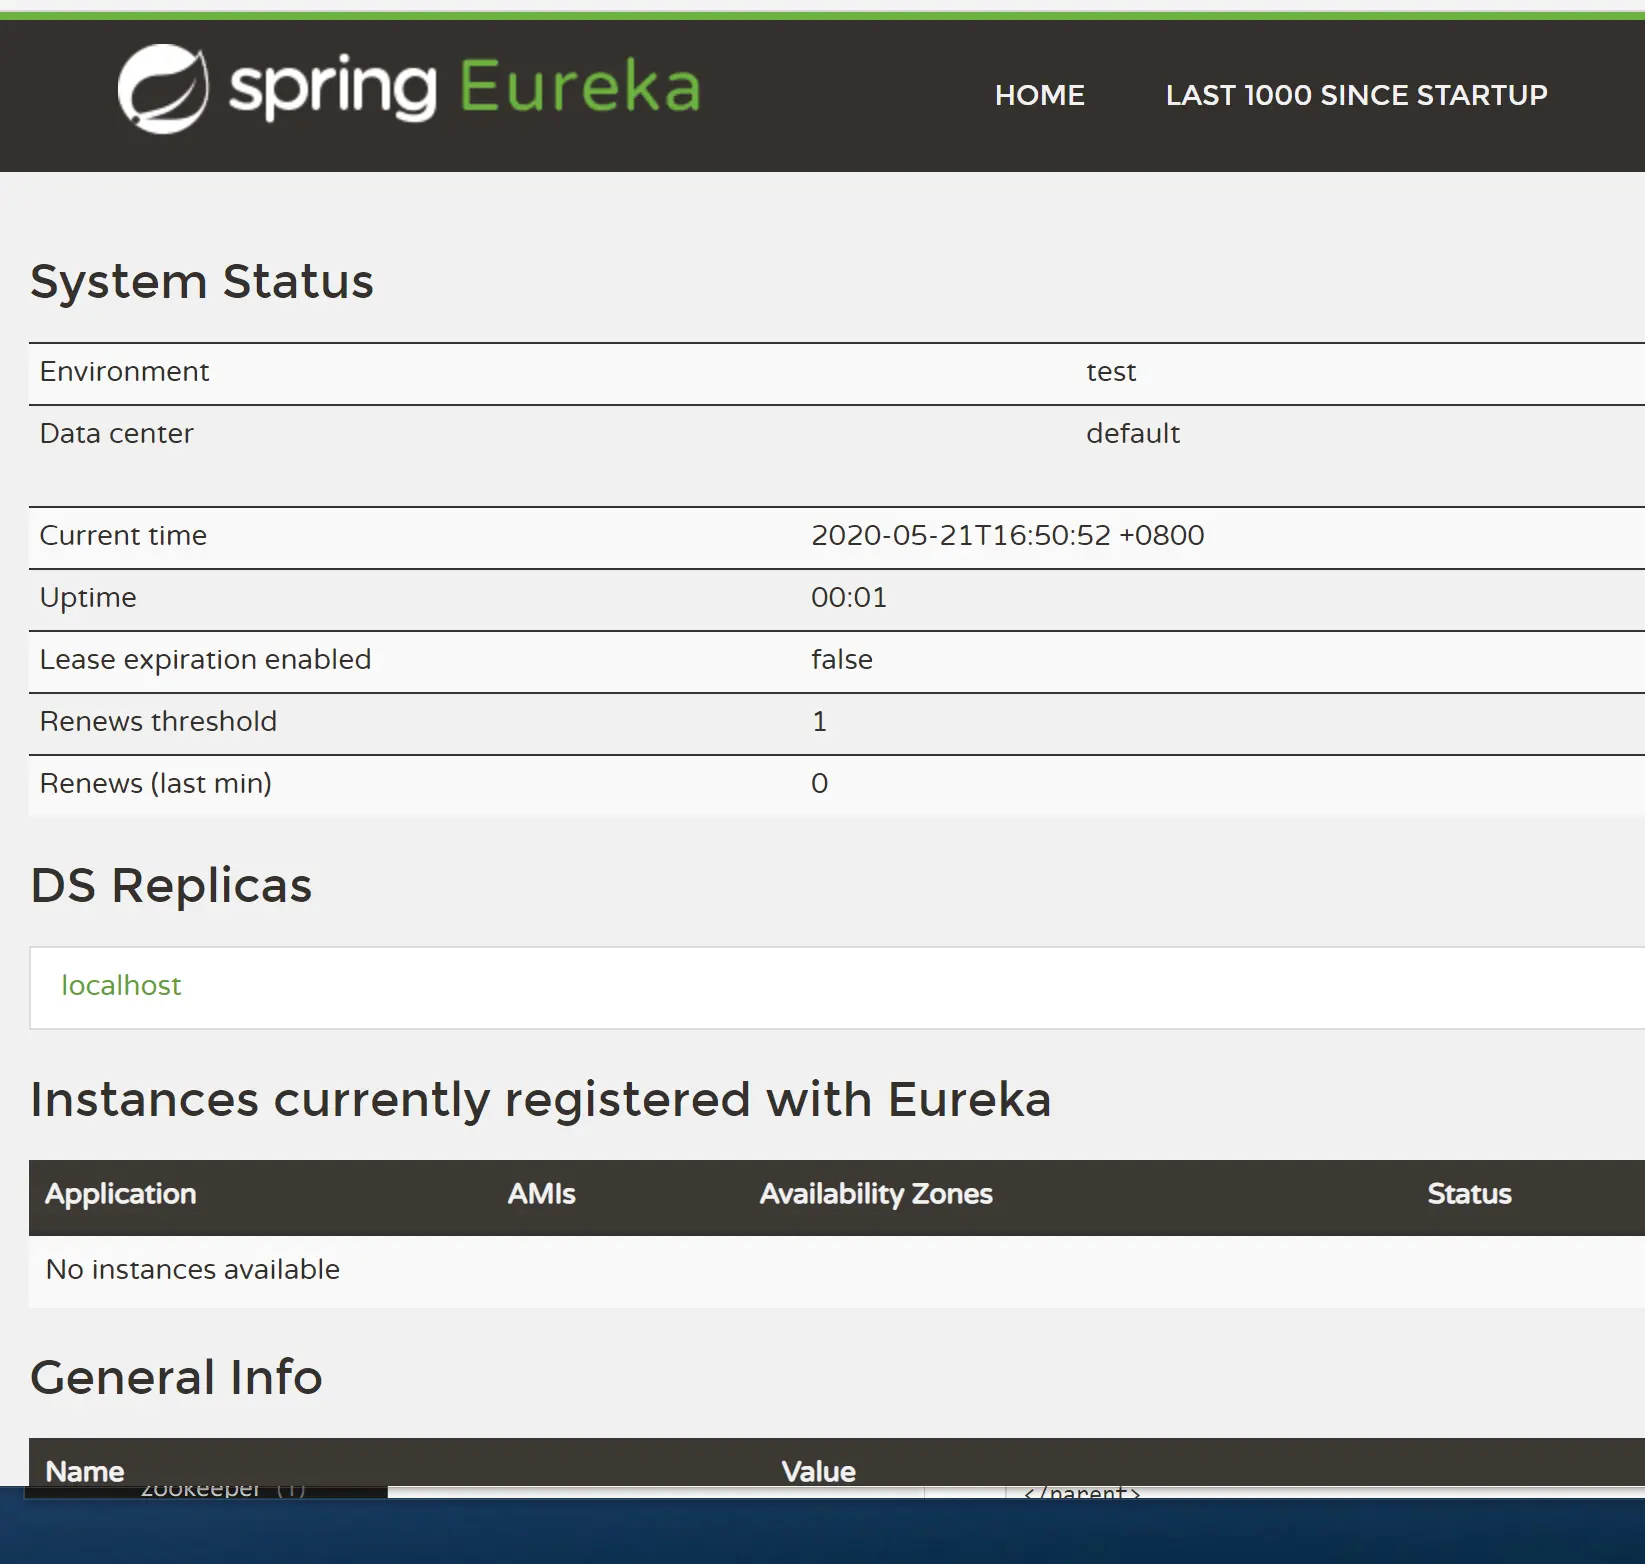Click Instances currently registered with Eureka heading
The width and height of the screenshot is (1645, 1564).
[x=541, y=1100]
